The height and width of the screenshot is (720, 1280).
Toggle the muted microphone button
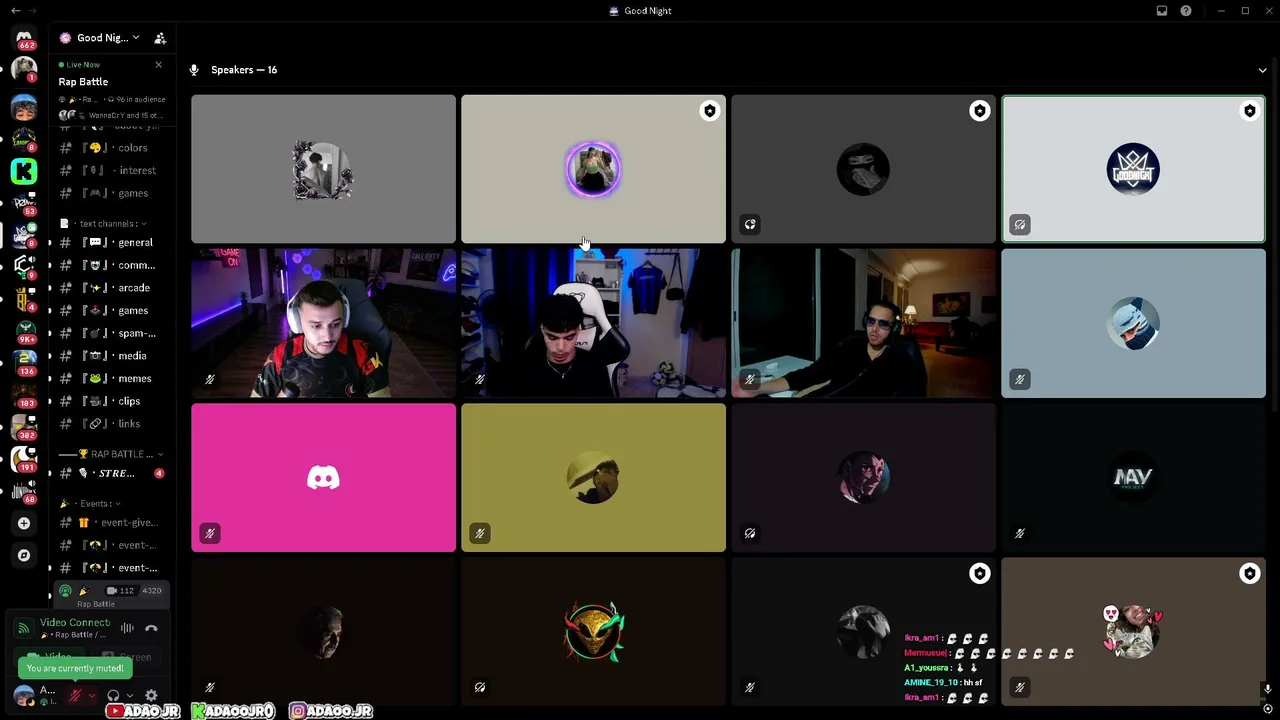coord(75,695)
